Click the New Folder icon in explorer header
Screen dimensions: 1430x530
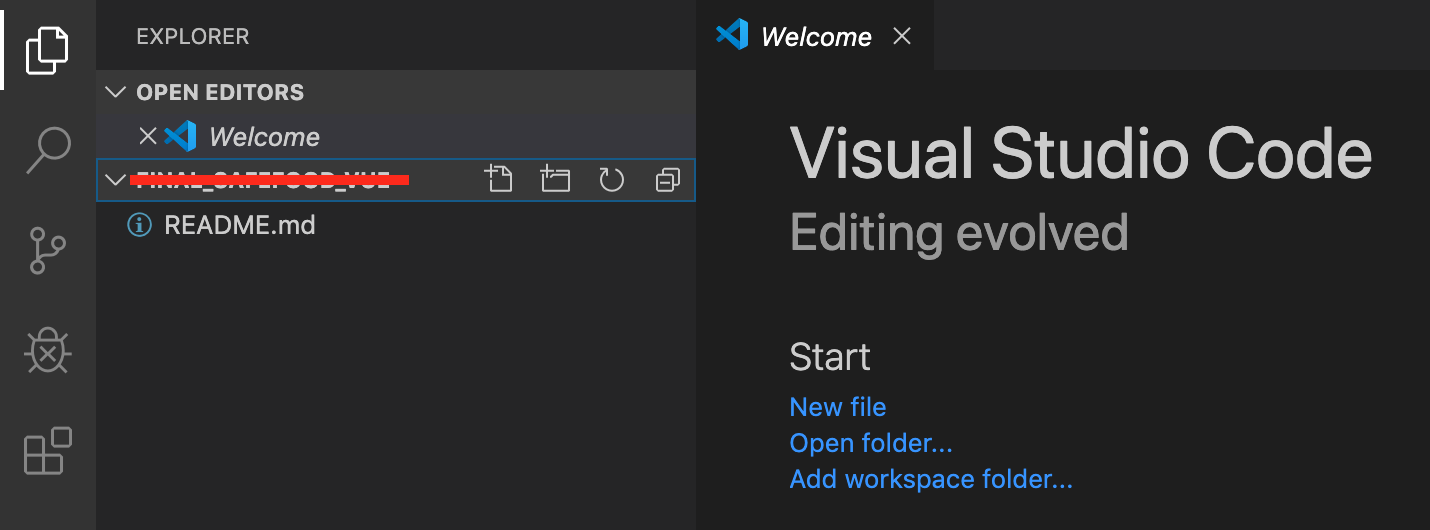(x=554, y=180)
